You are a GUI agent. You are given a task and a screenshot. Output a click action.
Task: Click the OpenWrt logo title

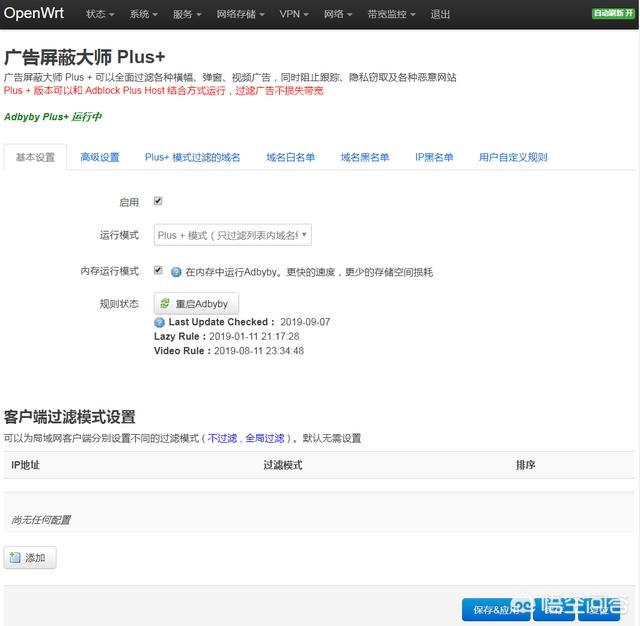tap(33, 13)
